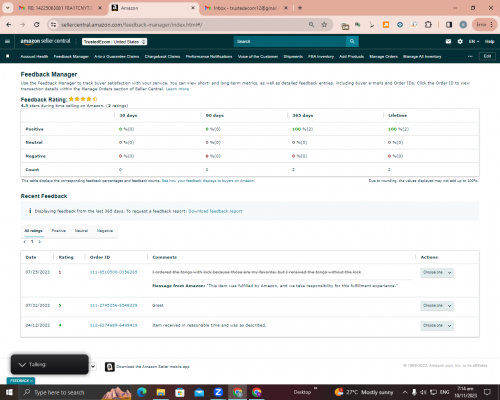Open Microsoft Edge from taskbar

142,392
